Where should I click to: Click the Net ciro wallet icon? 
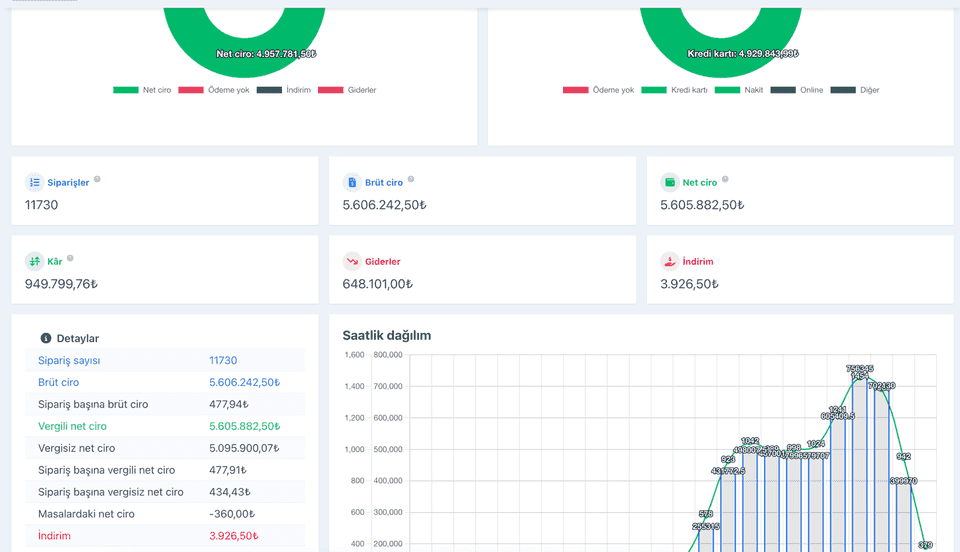670,182
